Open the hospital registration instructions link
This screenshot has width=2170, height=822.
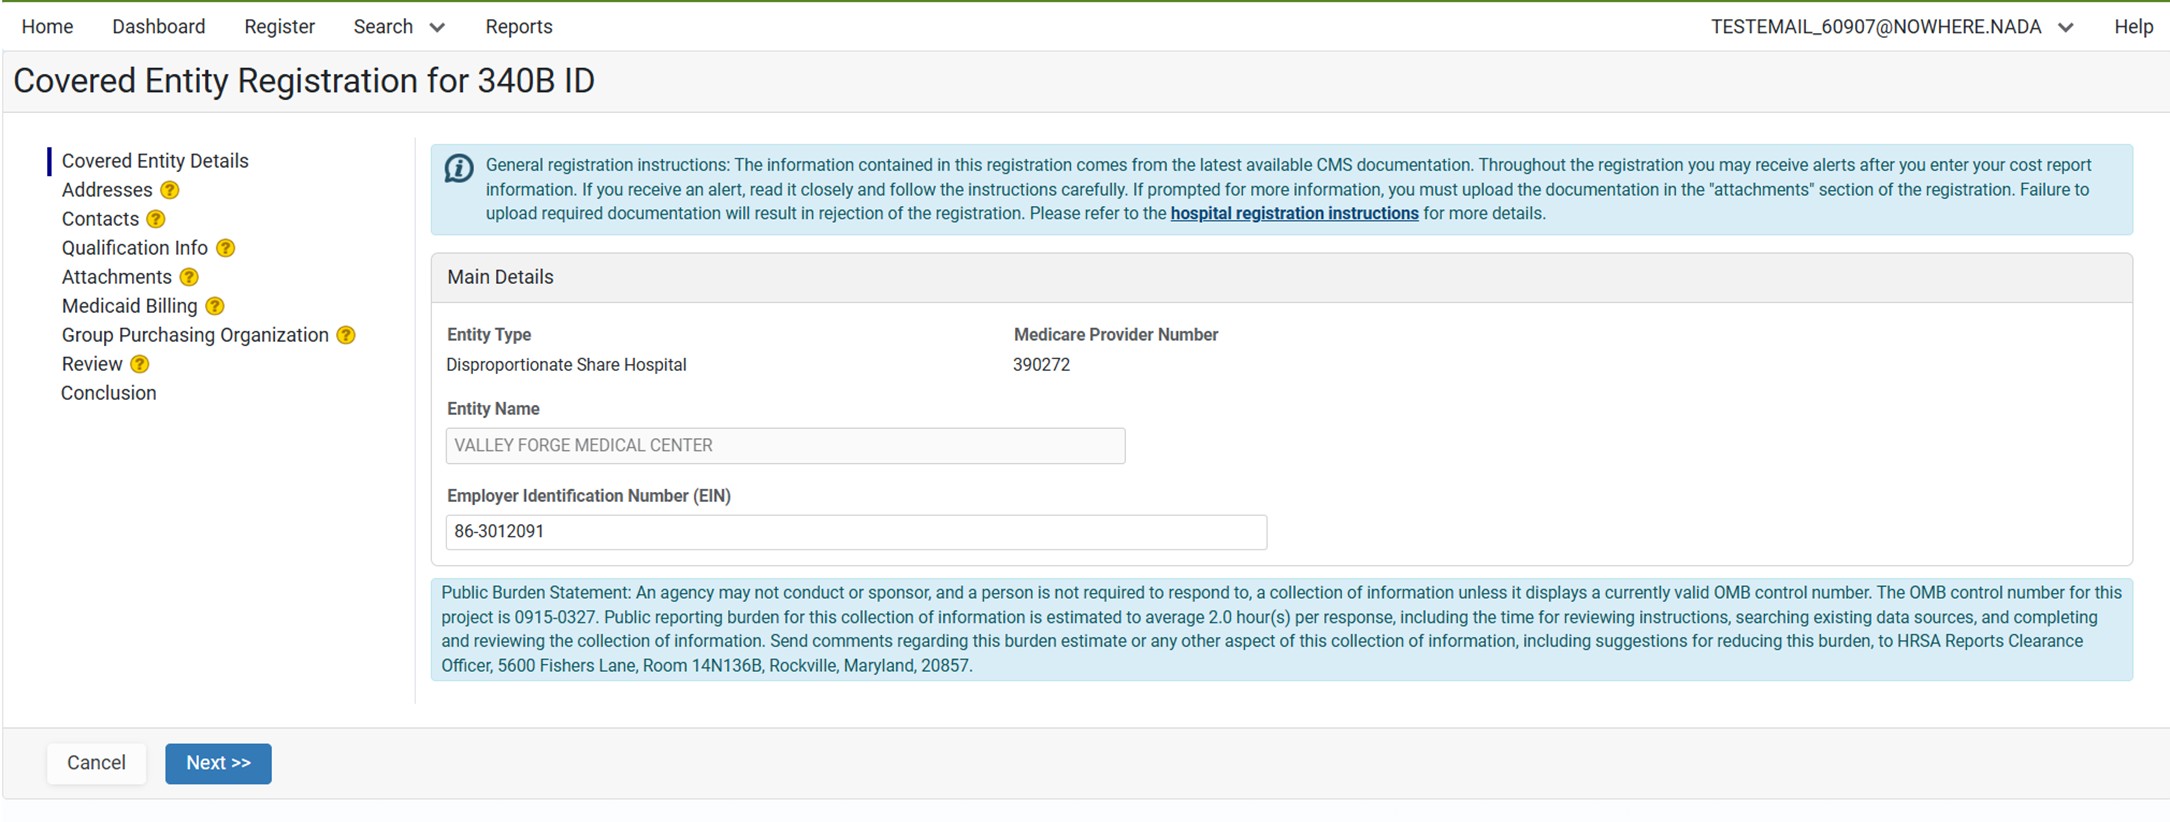pos(1294,213)
